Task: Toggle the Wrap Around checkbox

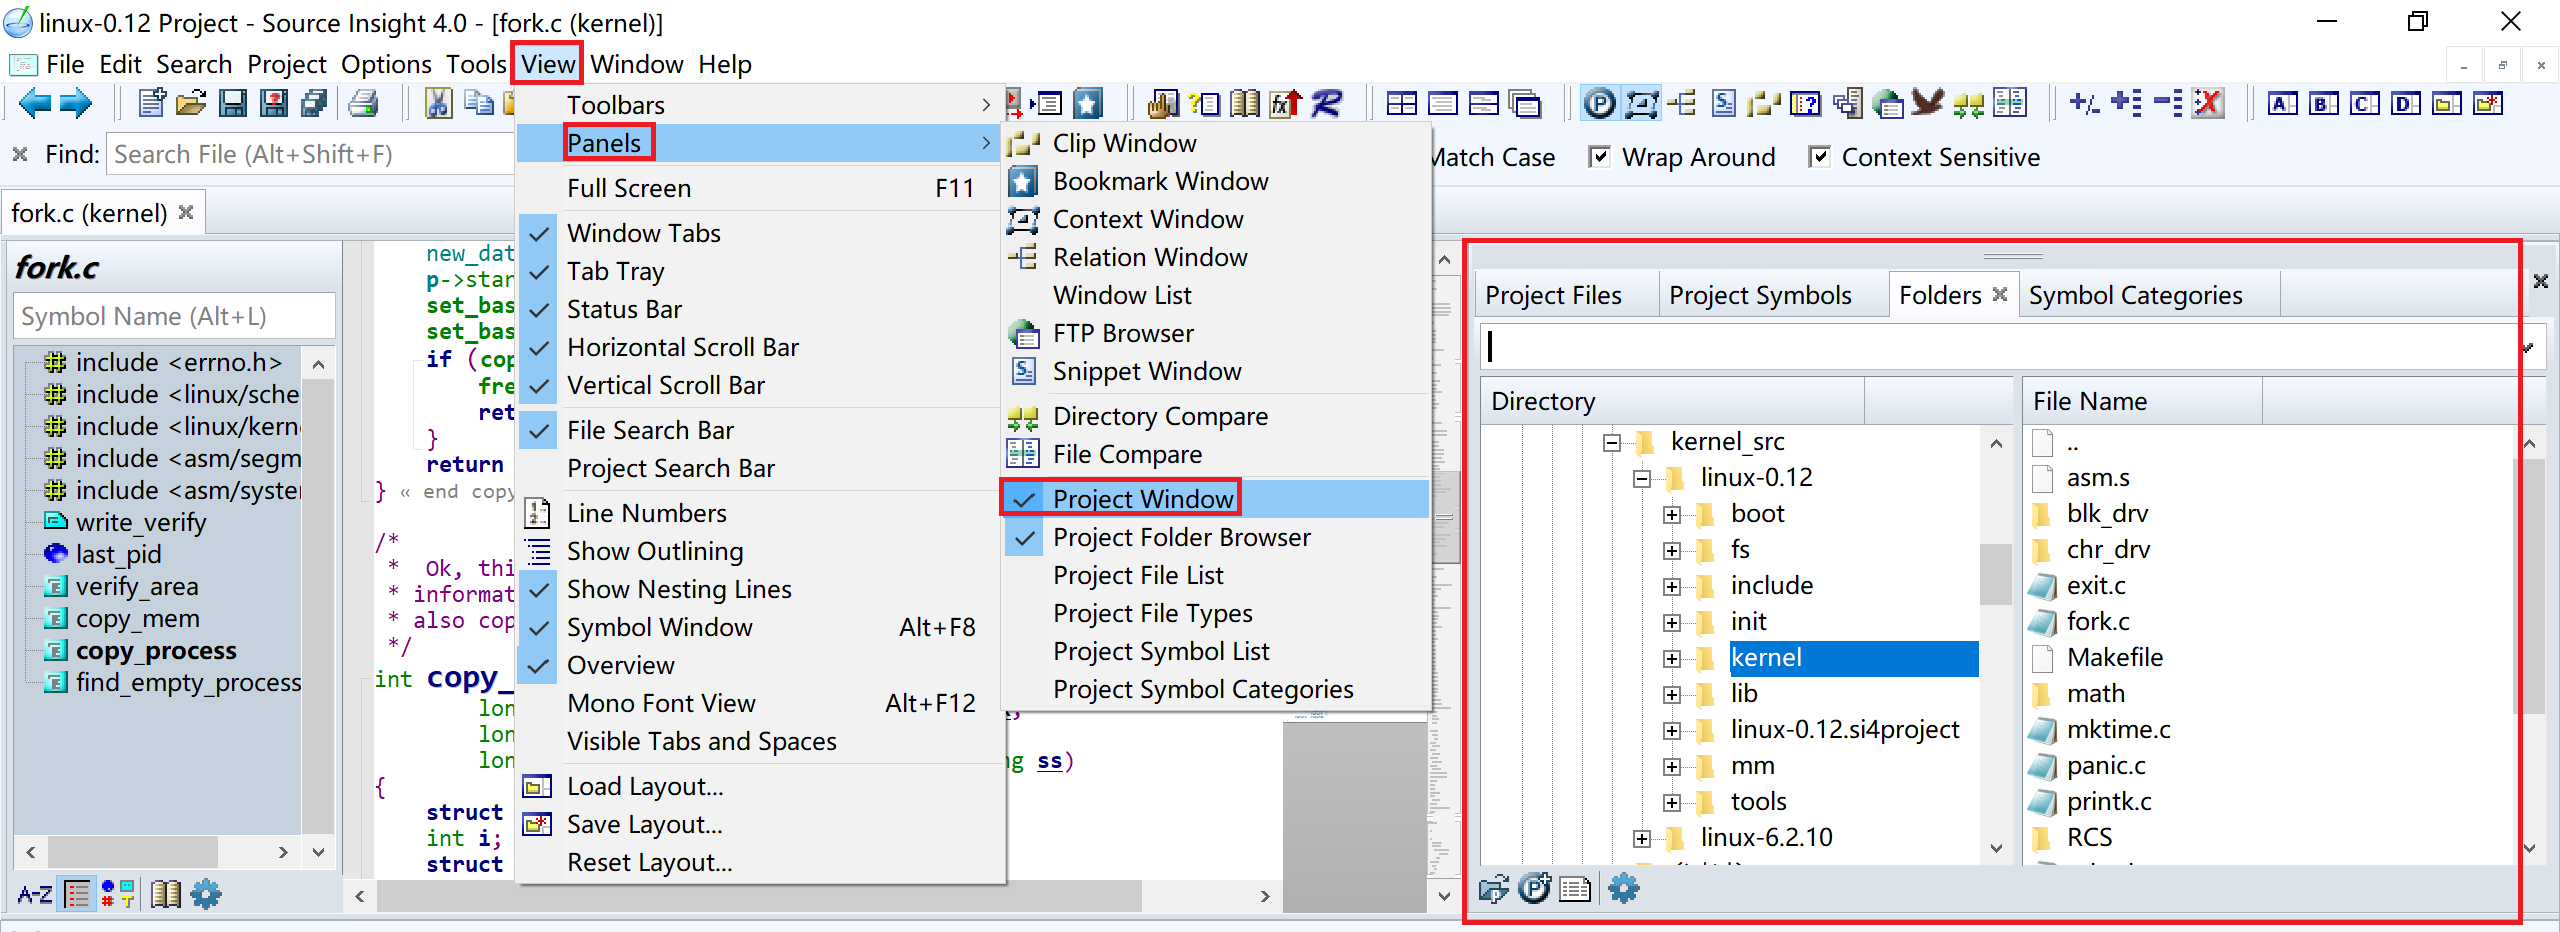Action: click(1600, 157)
